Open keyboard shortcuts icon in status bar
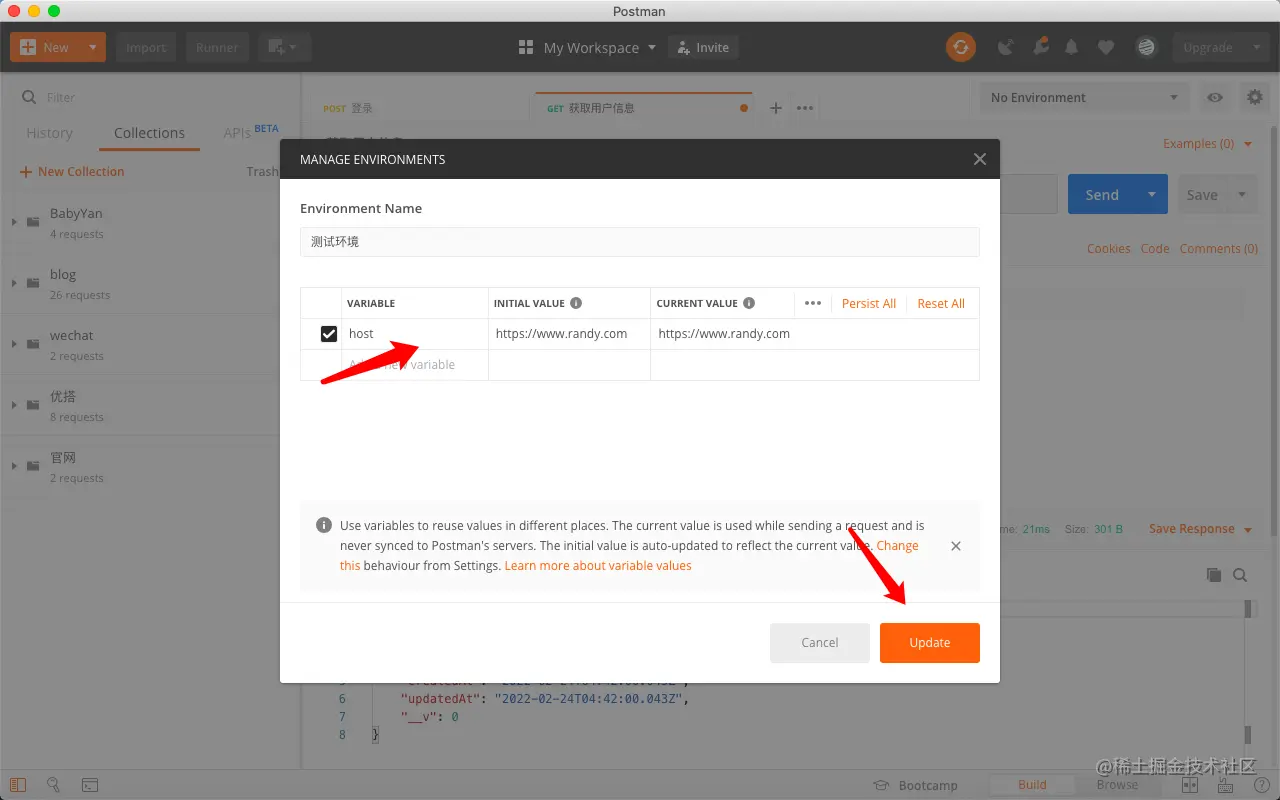The height and width of the screenshot is (800, 1280). pos(1226,785)
